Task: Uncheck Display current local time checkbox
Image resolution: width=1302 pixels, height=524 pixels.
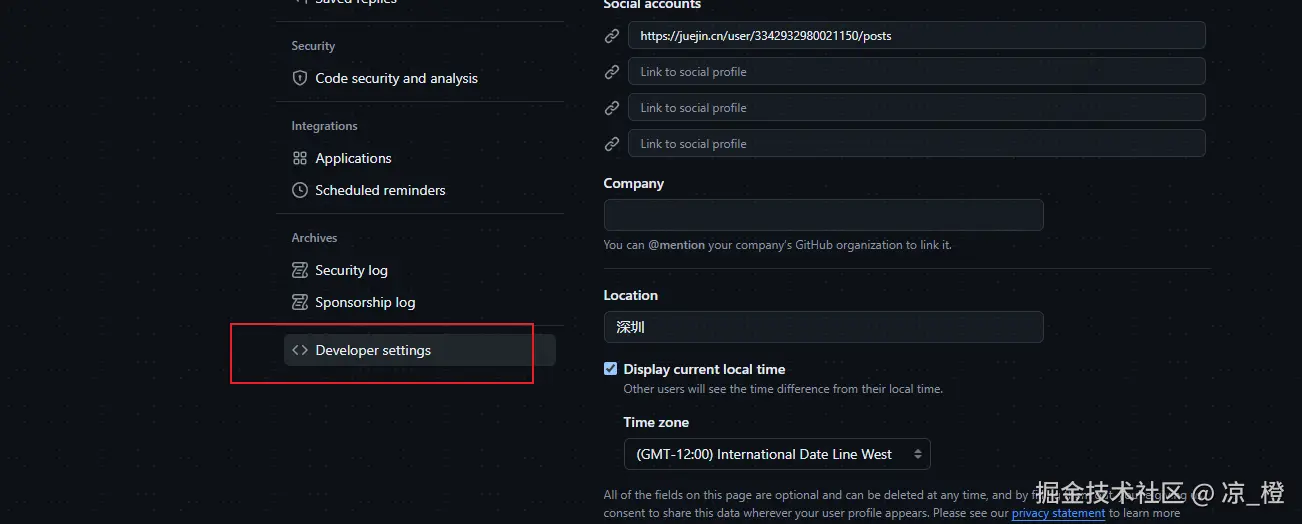Action: click(x=611, y=369)
